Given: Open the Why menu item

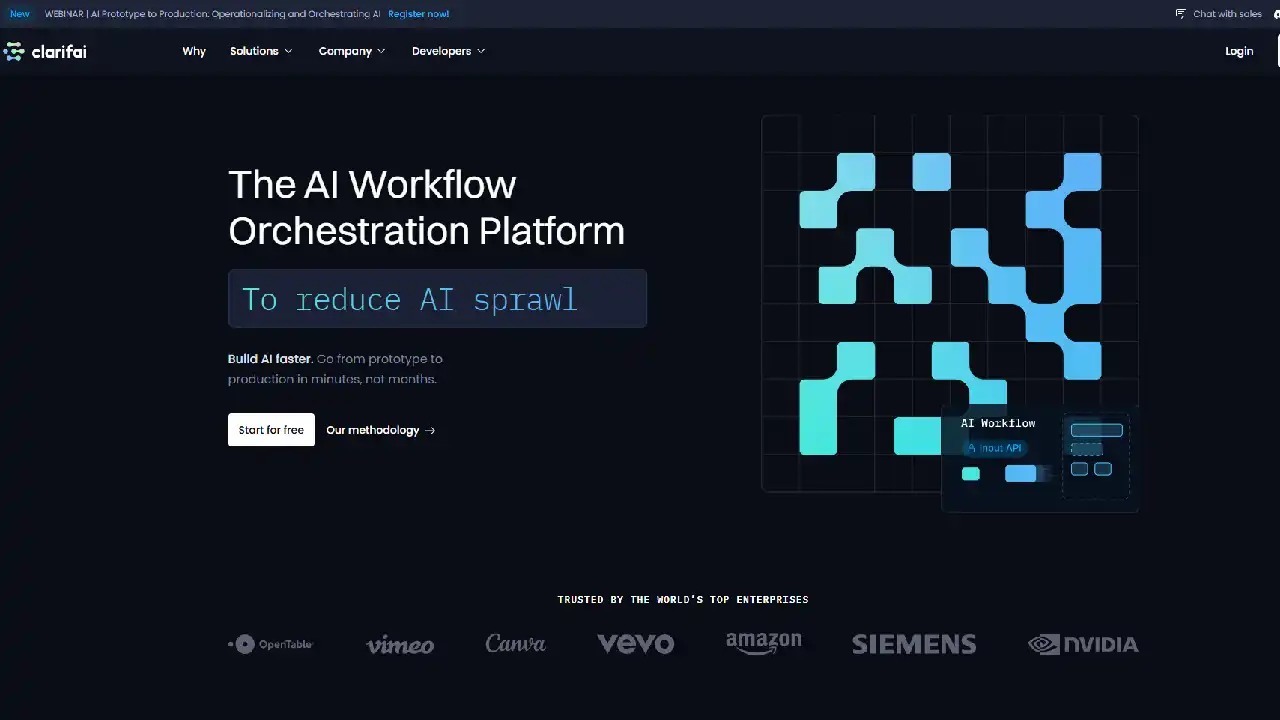Looking at the screenshot, I should coord(194,51).
